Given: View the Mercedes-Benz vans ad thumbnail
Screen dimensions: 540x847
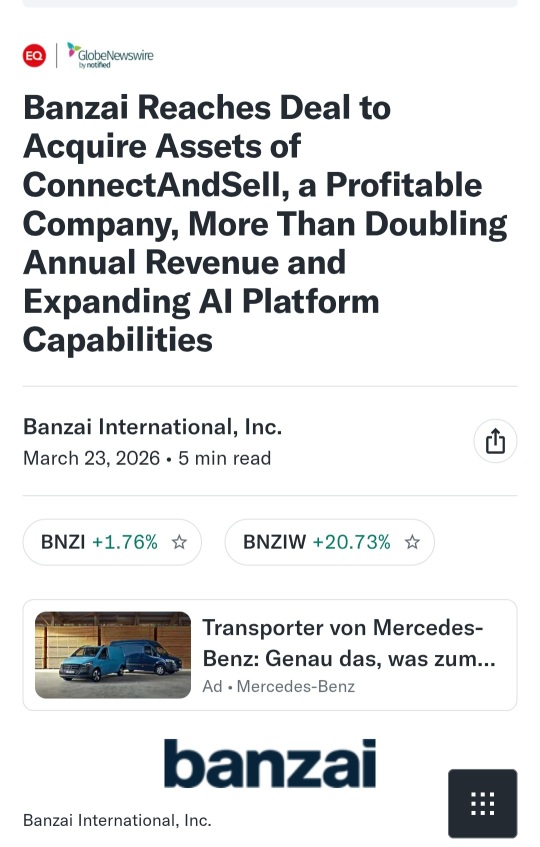Looking at the screenshot, I should (x=113, y=655).
